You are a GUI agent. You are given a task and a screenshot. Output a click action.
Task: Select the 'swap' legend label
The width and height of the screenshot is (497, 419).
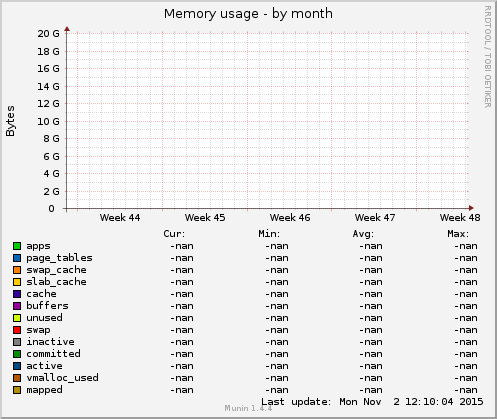click(38, 330)
